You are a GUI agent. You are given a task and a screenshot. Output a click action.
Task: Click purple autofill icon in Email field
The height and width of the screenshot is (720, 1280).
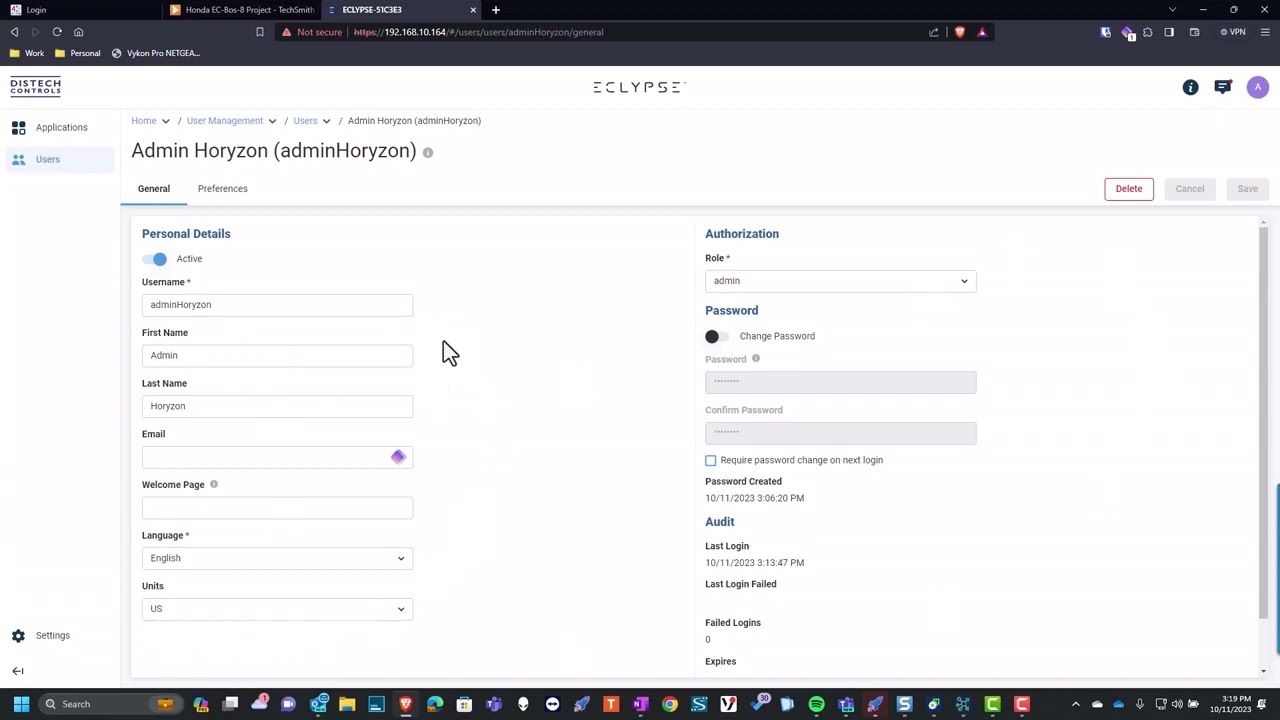coord(398,457)
